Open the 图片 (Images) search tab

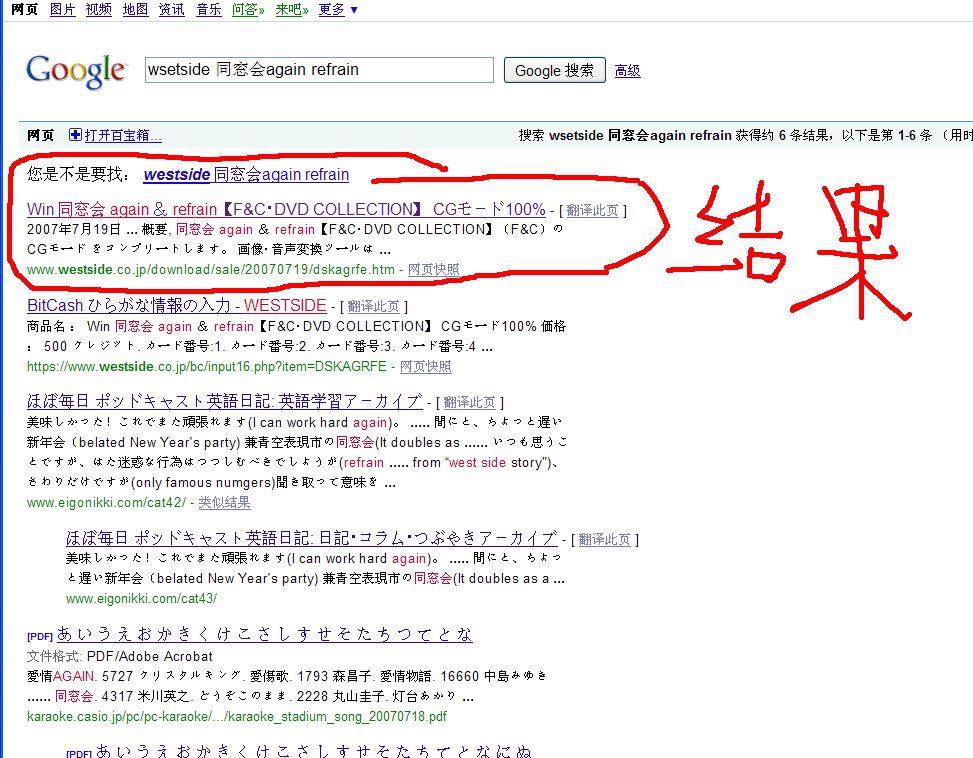point(62,9)
